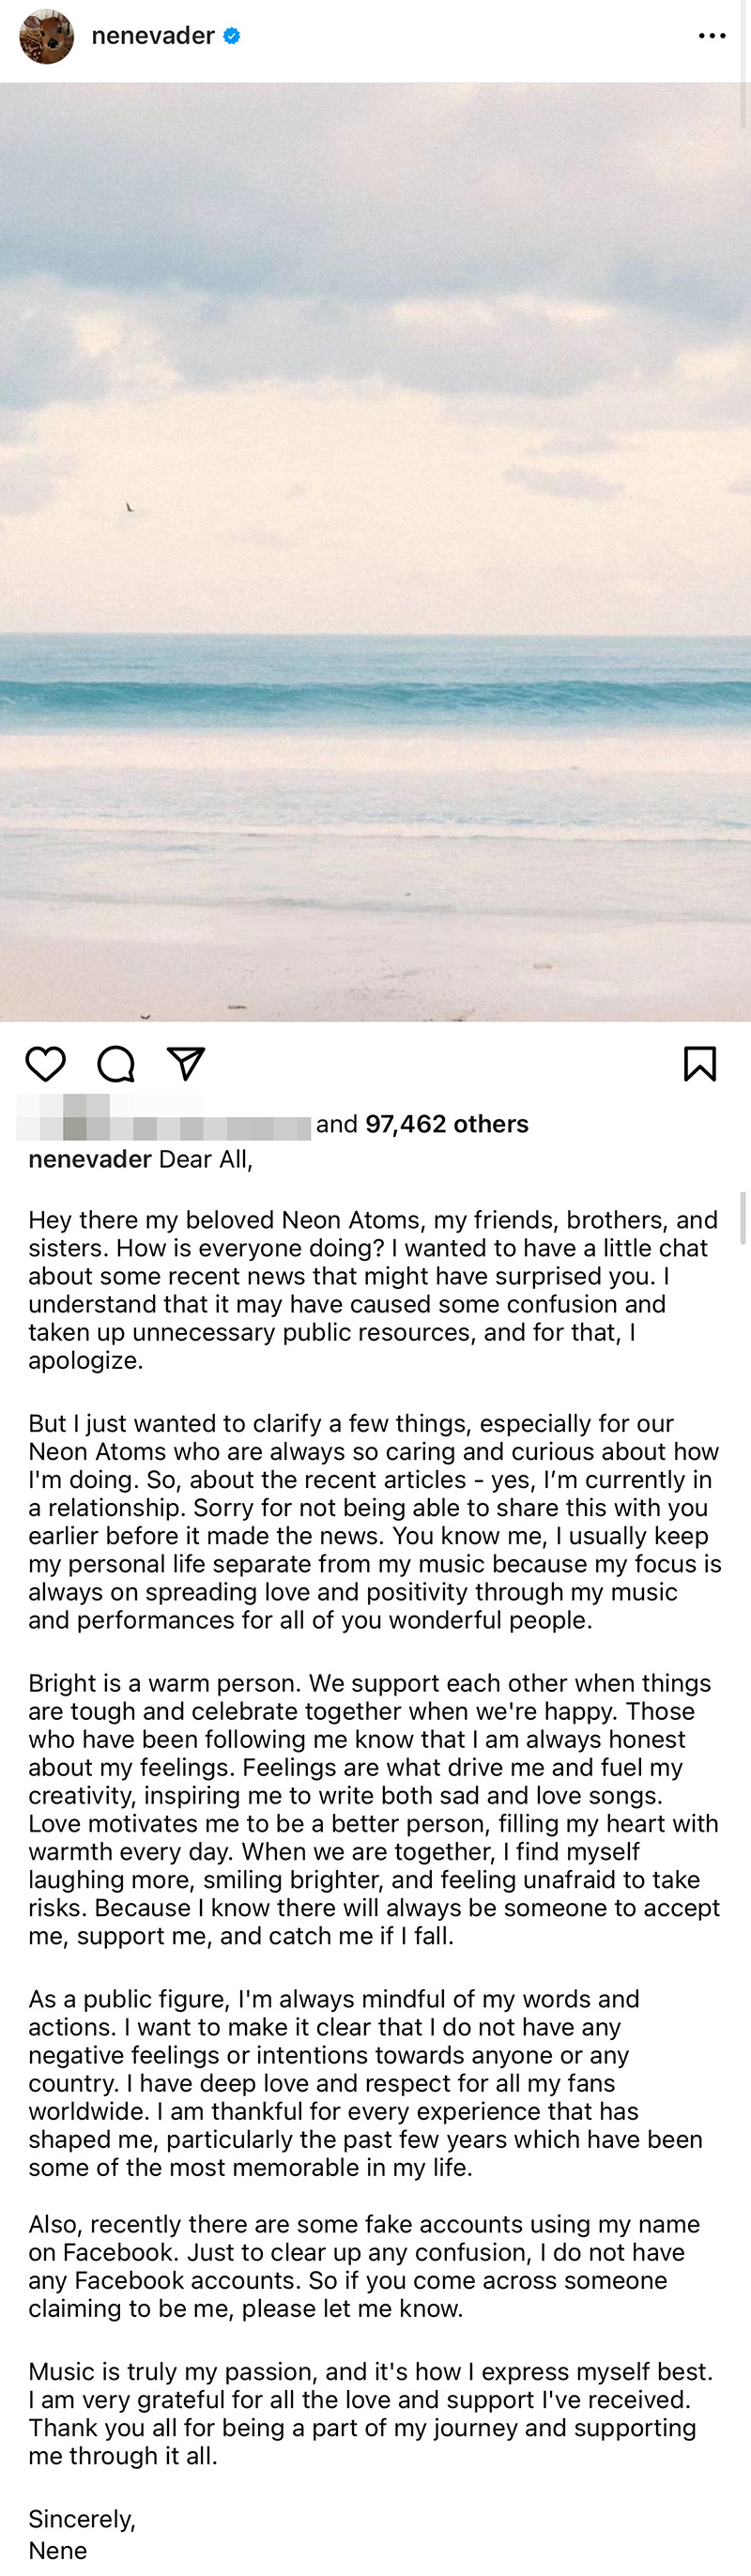Open the beach and ocean photo
Viewport: 751px width, 2576px height.
click(375, 552)
